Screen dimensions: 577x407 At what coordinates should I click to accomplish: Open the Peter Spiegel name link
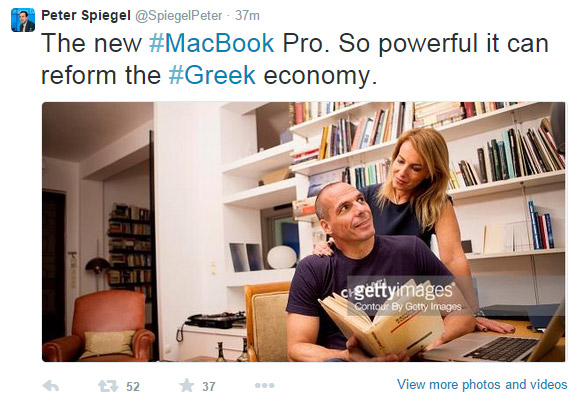click(x=86, y=15)
